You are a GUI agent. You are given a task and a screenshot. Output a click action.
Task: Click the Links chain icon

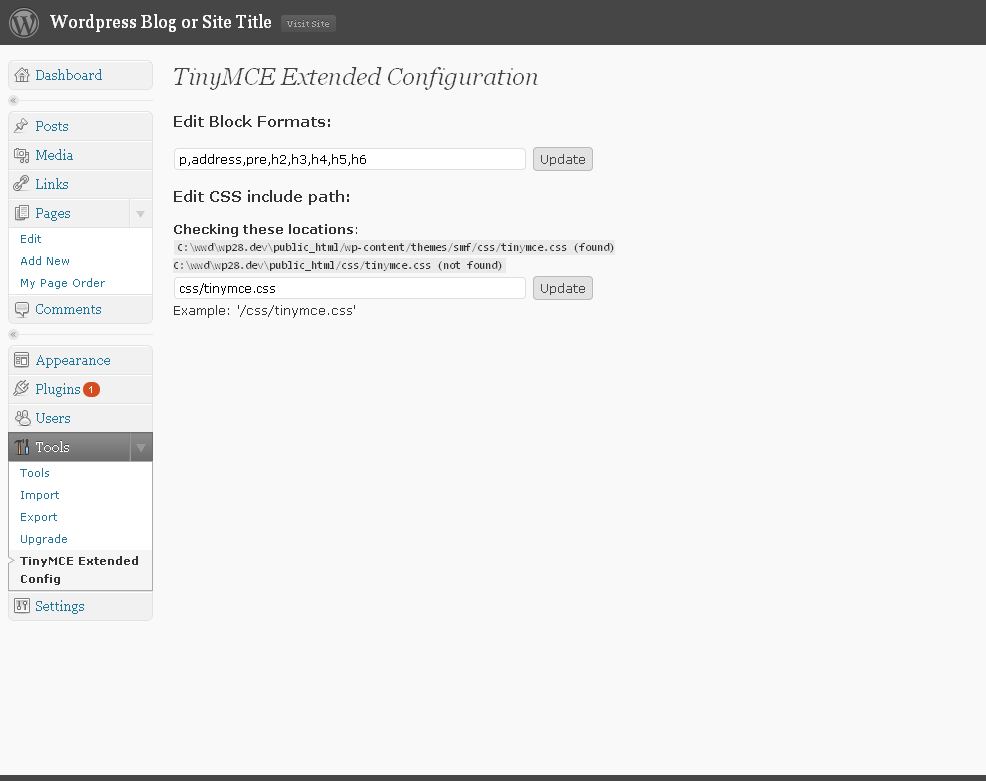[21, 184]
